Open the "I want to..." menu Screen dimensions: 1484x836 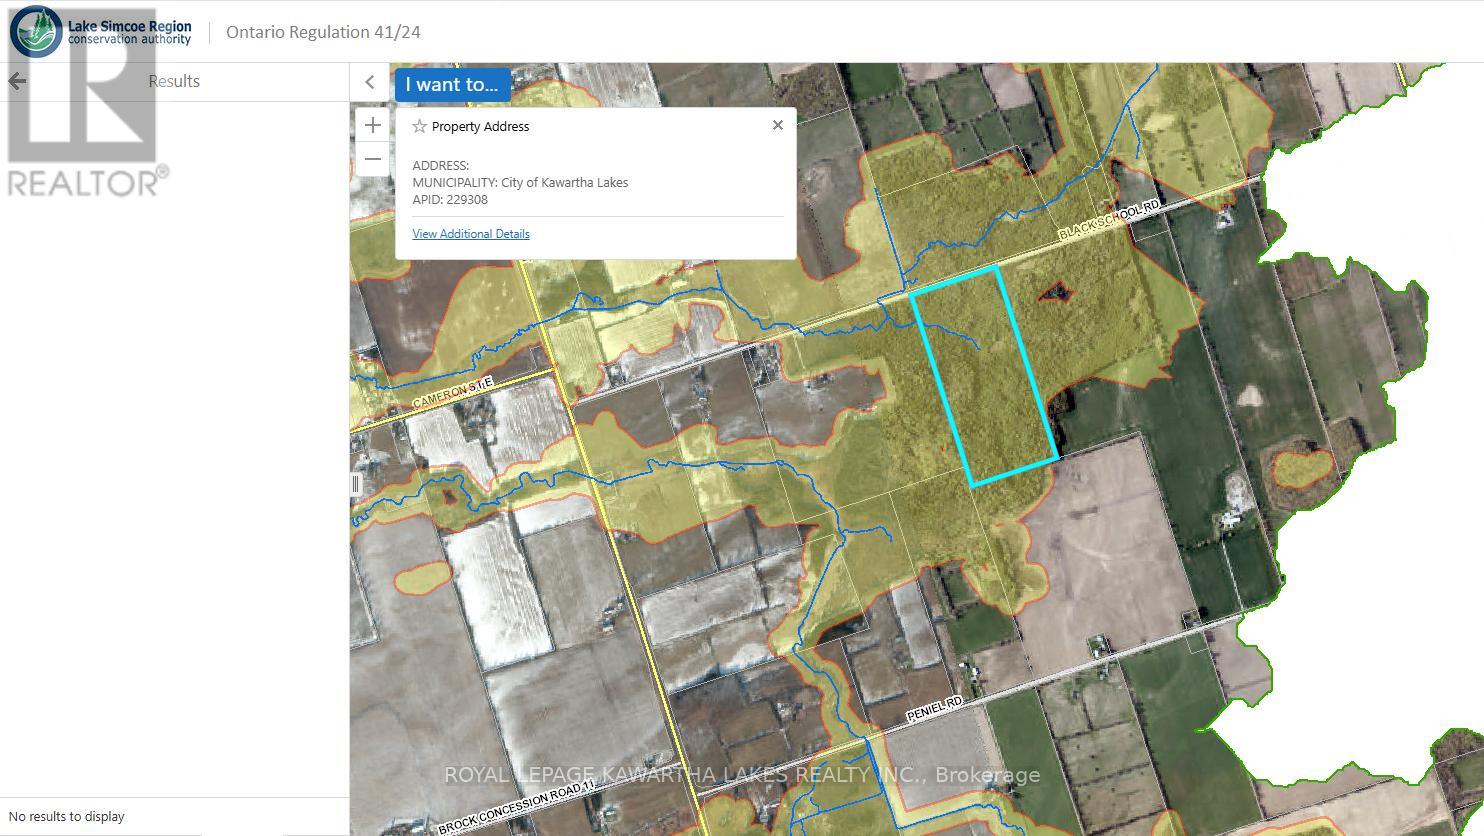452,85
